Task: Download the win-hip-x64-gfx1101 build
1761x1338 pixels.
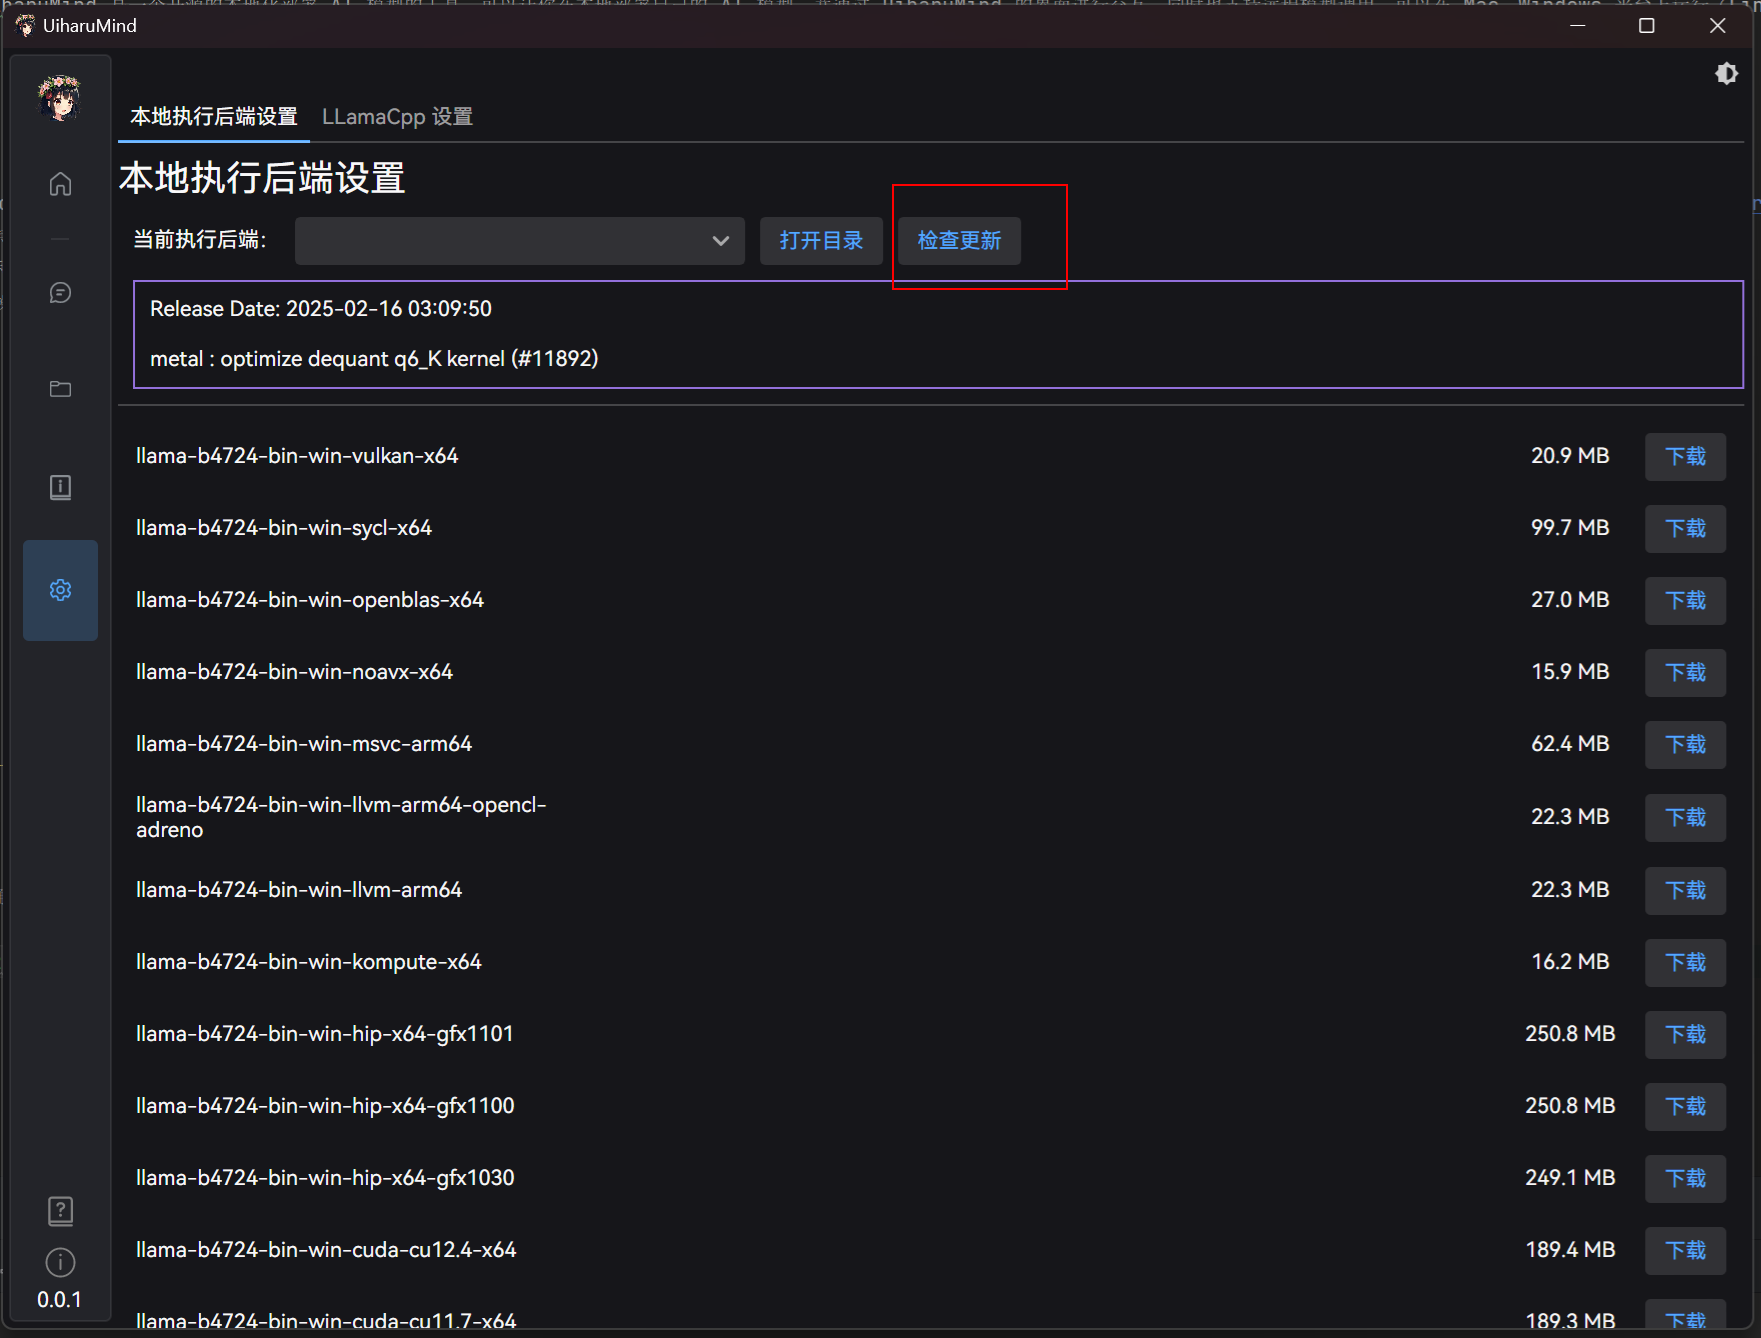Action: click(x=1685, y=1035)
